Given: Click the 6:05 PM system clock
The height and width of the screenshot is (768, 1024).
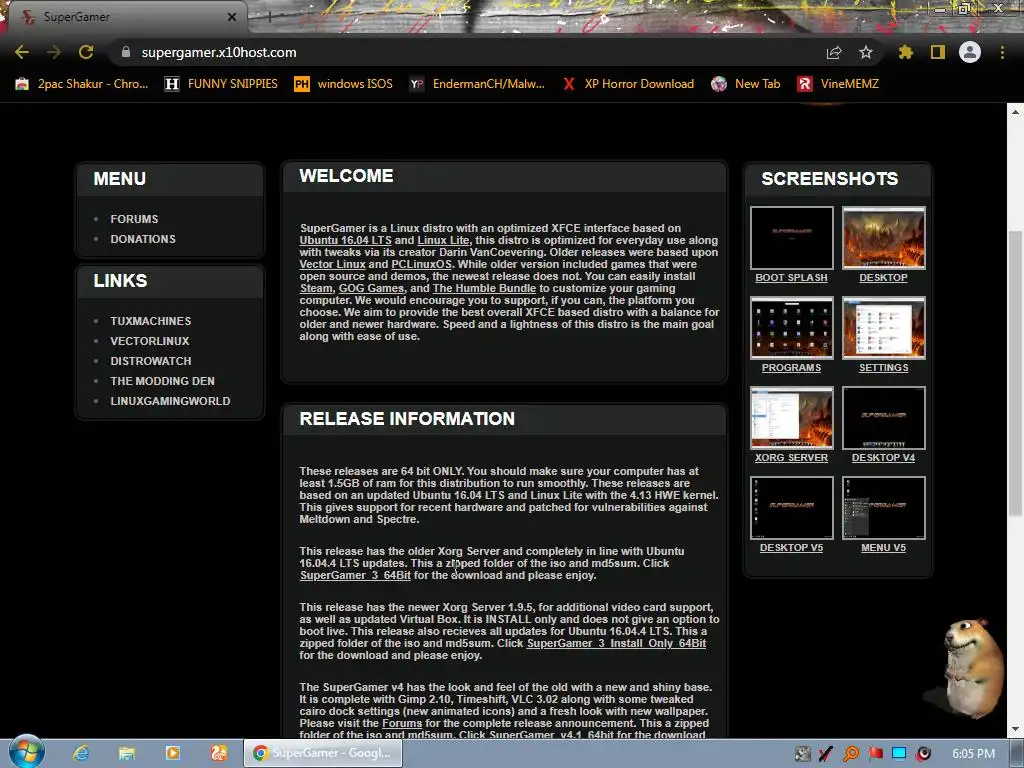Looking at the screenshot, I should (974, 754).
